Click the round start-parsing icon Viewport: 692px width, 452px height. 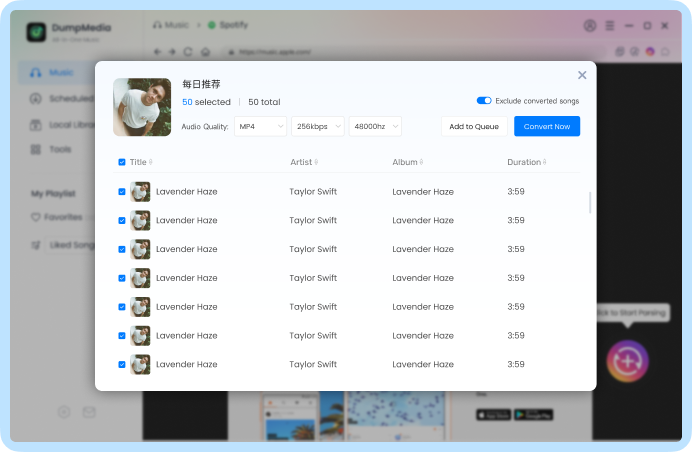coord(628,360)
